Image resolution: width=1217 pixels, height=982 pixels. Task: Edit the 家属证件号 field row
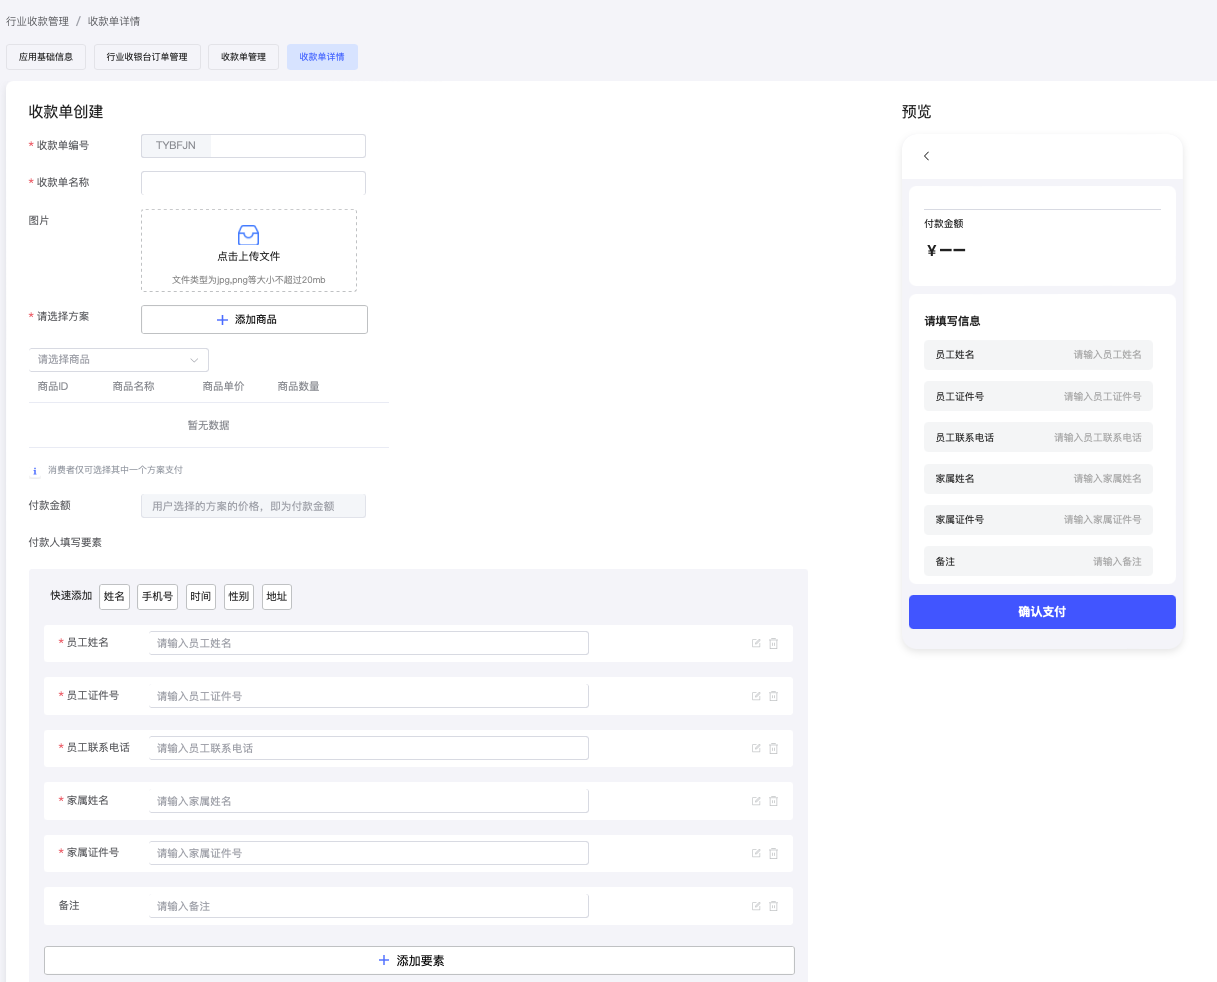tap(756, 853)
